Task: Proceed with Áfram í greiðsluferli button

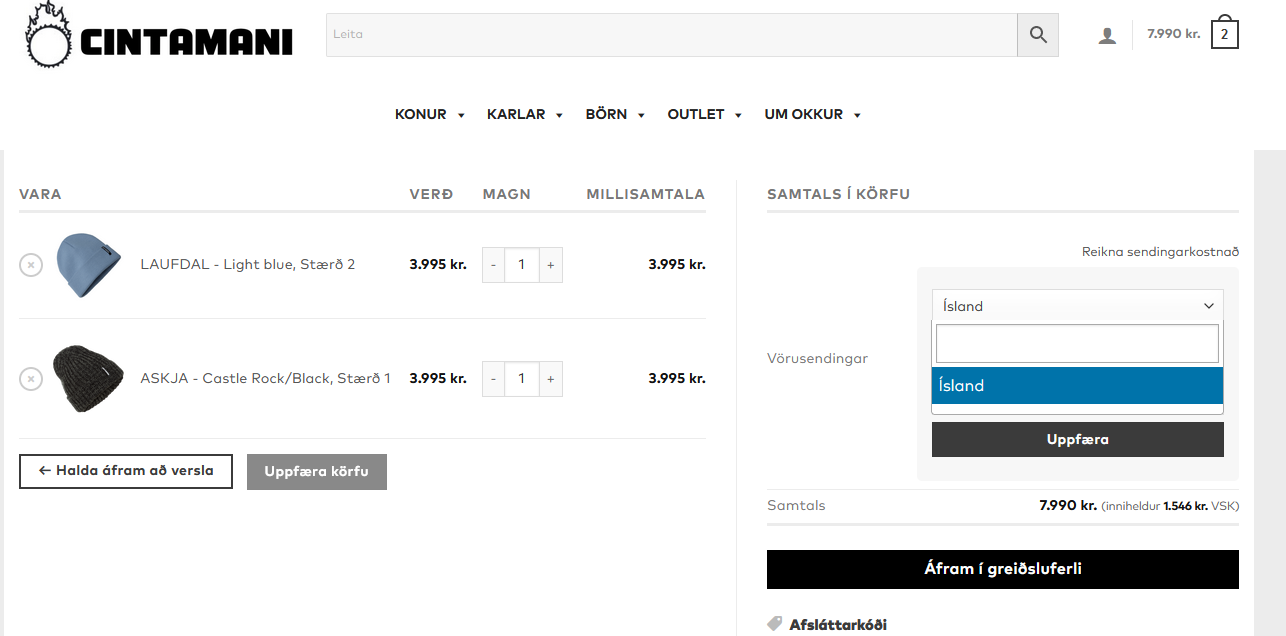Action: click(x=1002, y=569)
